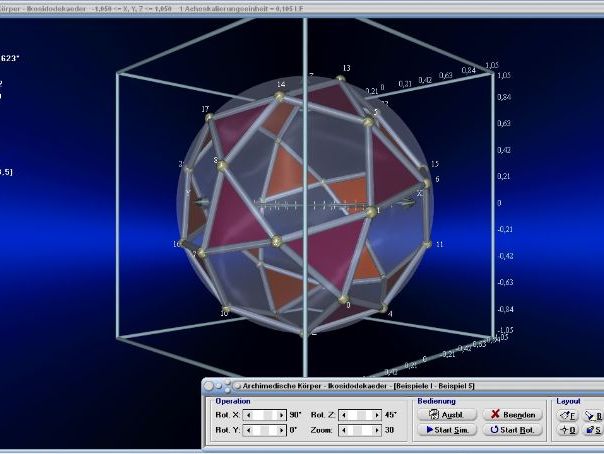The image size is (604, 454).
Task: Click the Layout group label
Action: point(568,401)
